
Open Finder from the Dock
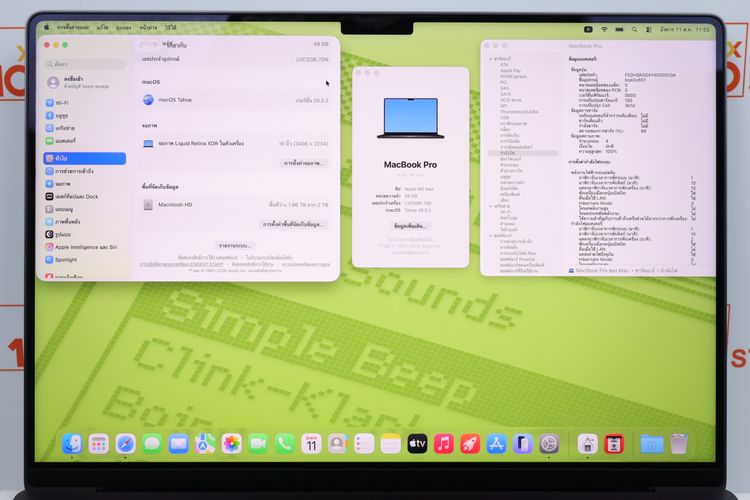tap(72, 444)
